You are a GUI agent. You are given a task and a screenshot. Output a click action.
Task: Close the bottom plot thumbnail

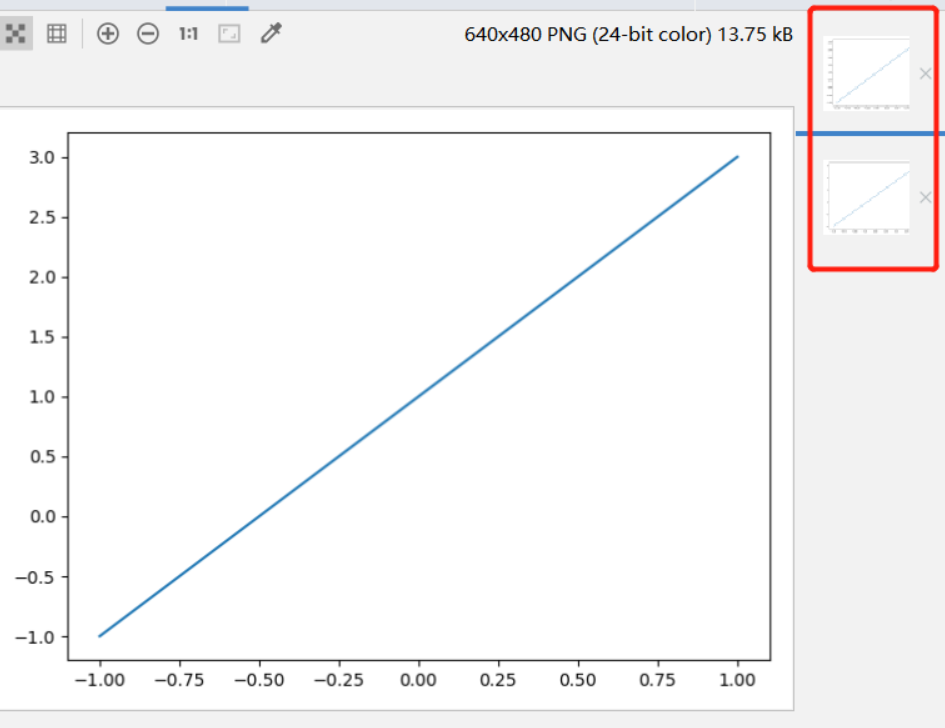tap(925, 198)
